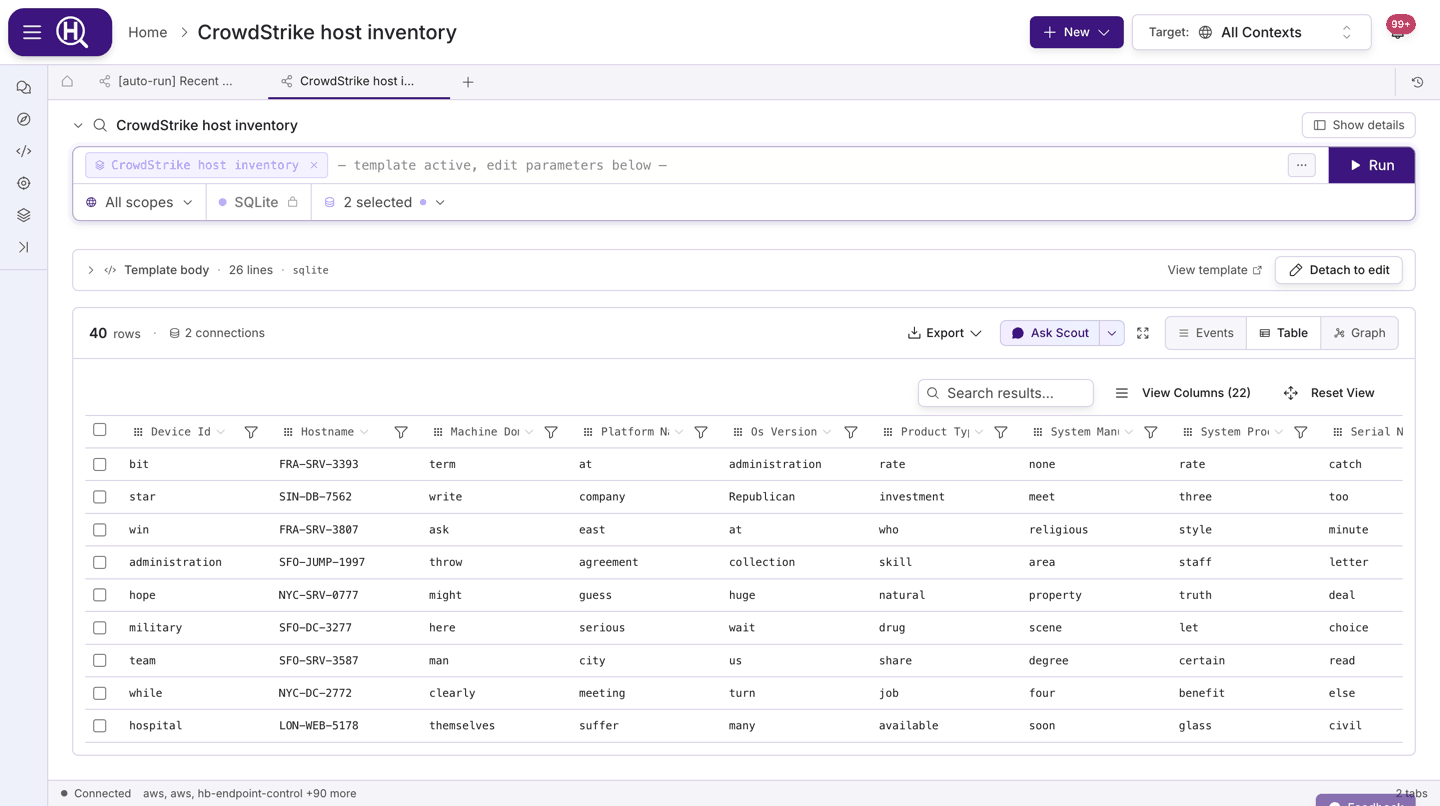
Task: Open query history clock icon
Action: point(1417,82)
